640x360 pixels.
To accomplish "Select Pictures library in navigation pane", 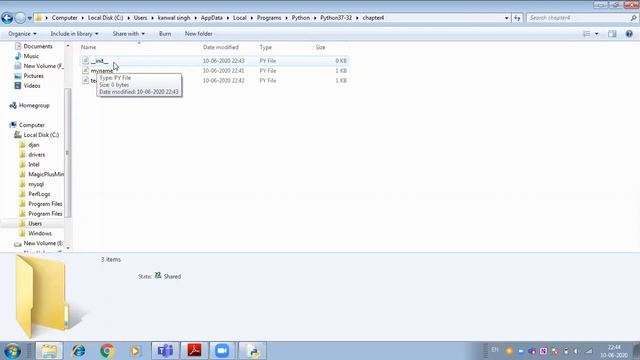I will [33, 76].
